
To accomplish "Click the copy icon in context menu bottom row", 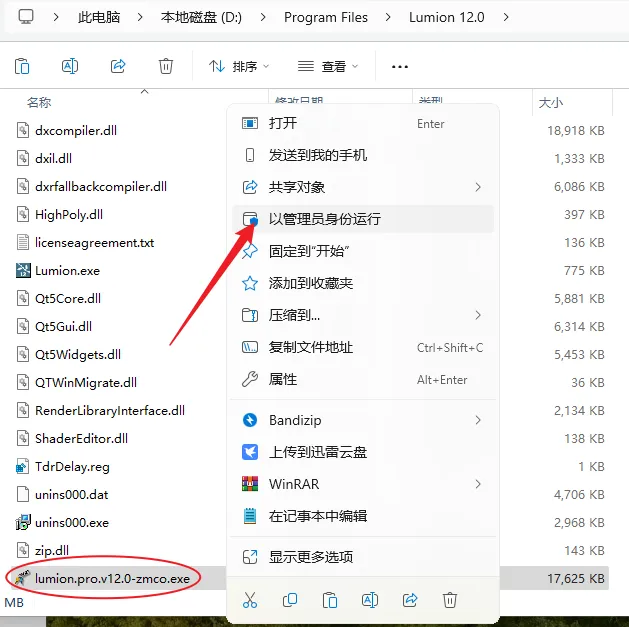I will [290, 600].
